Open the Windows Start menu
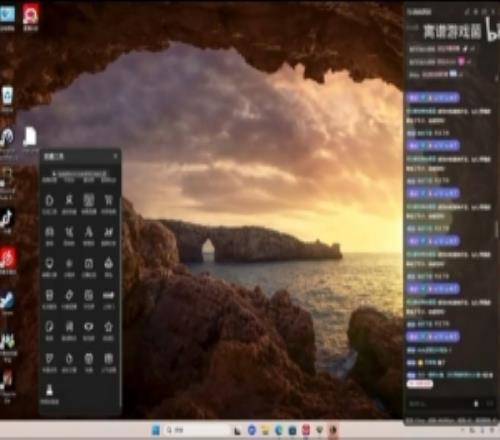Screen dimensions: 500x440 (156, 430)
